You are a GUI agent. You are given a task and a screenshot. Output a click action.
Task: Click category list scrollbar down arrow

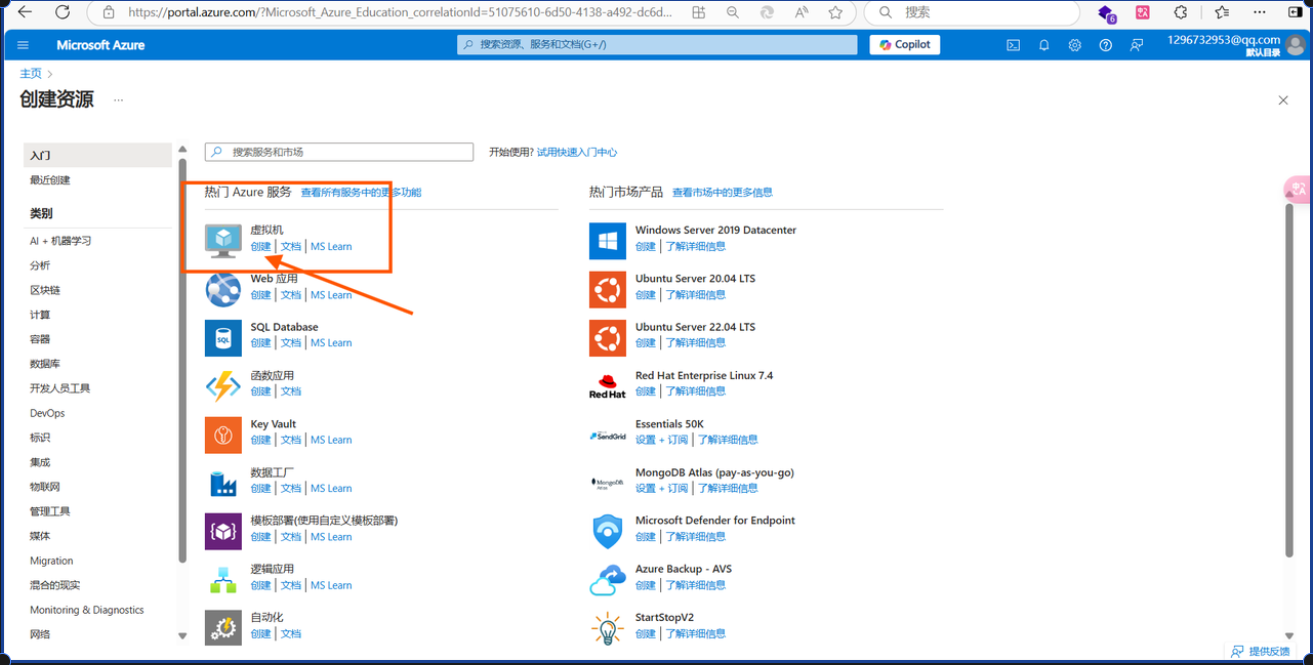(182, 635)
